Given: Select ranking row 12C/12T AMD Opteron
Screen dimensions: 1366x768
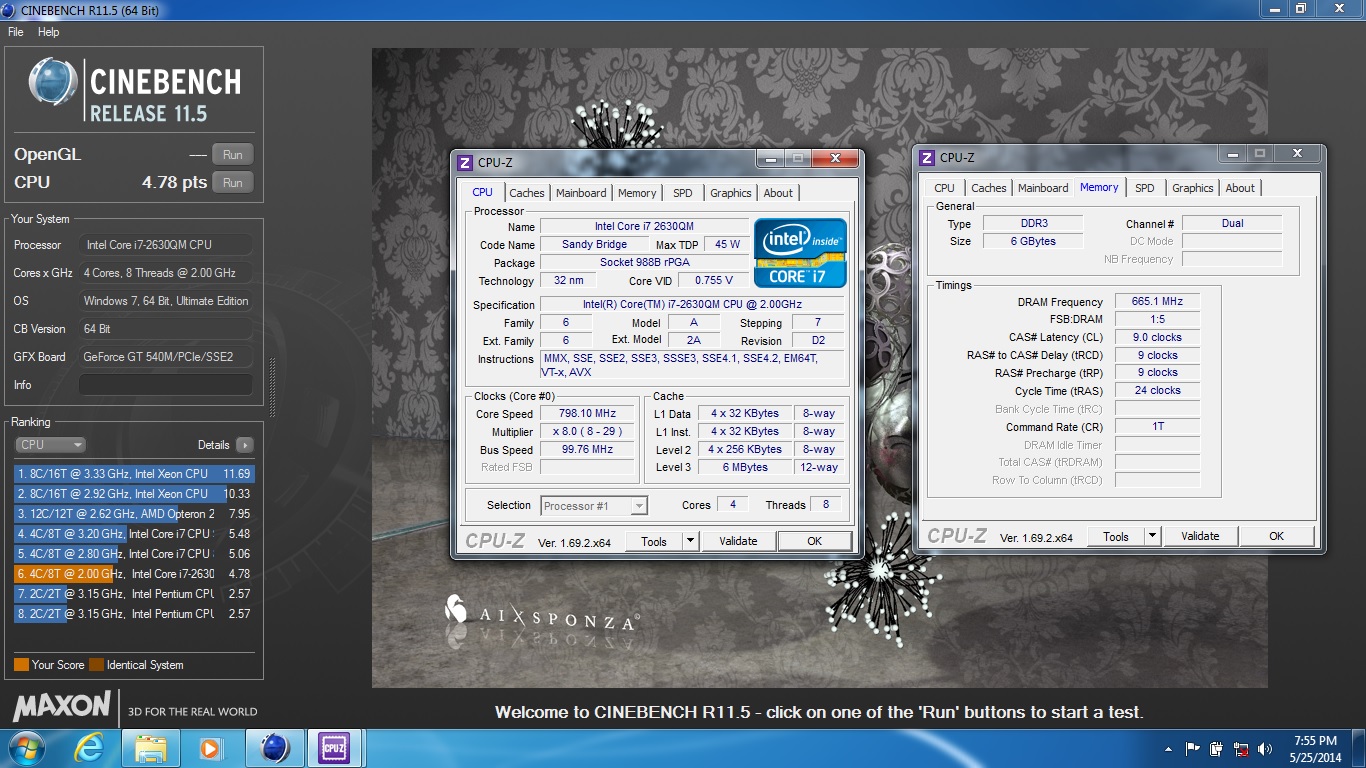Looking at the screenshot, I should click(134, 514).
